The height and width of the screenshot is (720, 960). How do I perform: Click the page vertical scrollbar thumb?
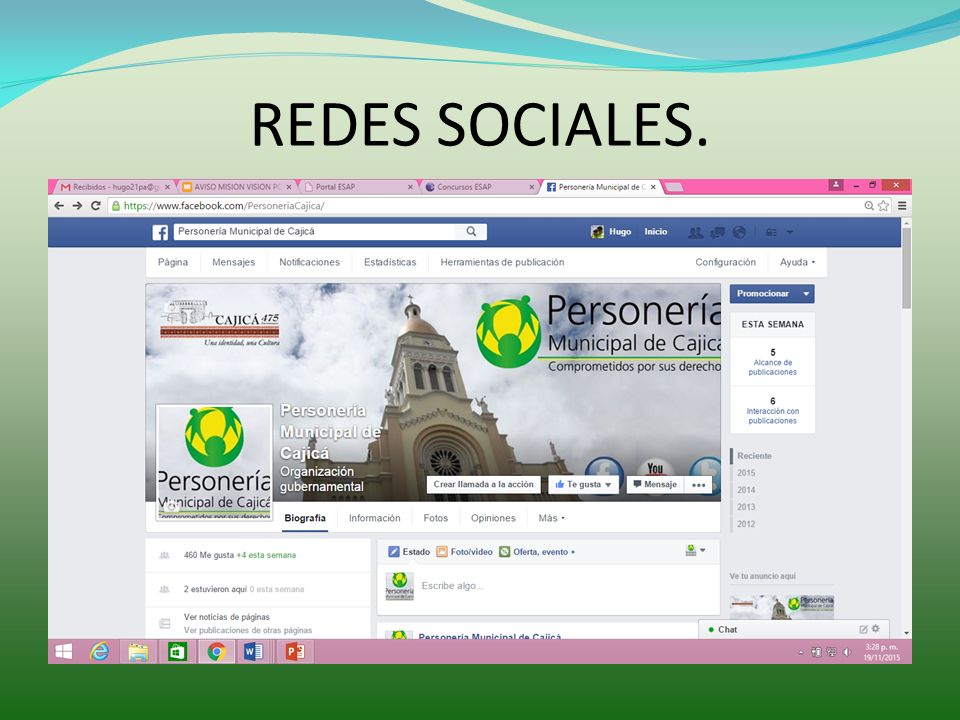(x=906, y=268)
